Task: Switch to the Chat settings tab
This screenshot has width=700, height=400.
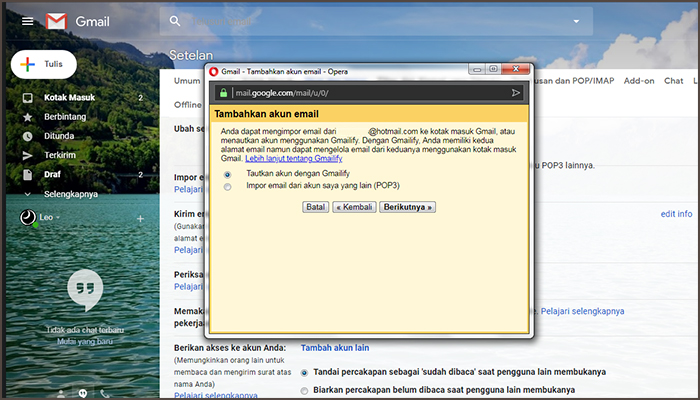Action: pos(673,80)
